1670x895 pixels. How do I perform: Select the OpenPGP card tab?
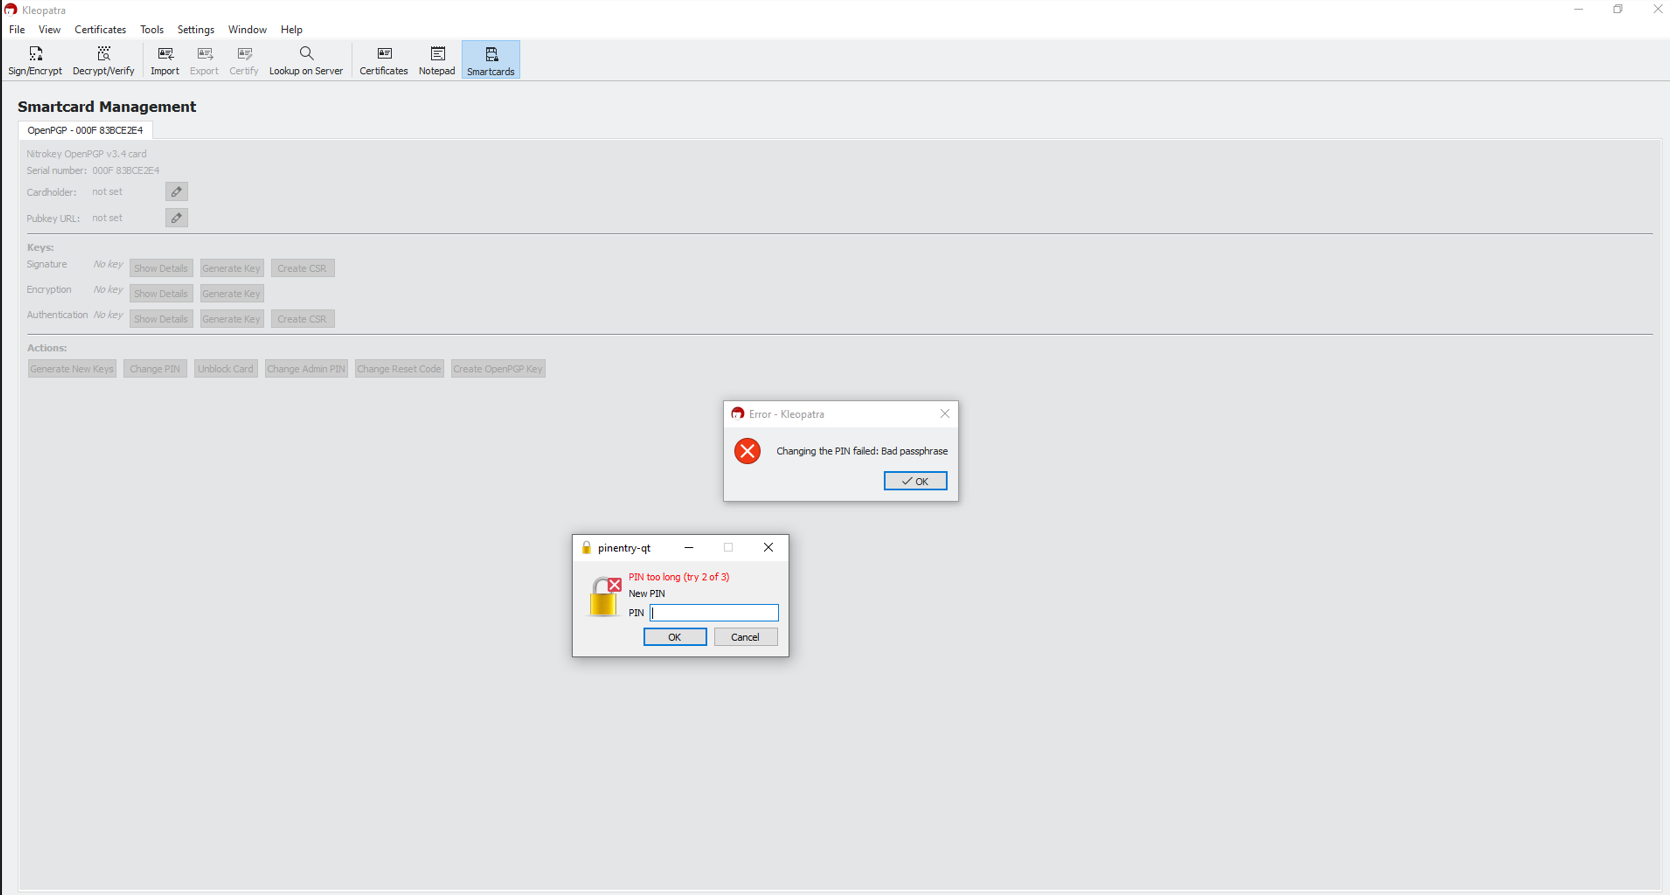85,130
